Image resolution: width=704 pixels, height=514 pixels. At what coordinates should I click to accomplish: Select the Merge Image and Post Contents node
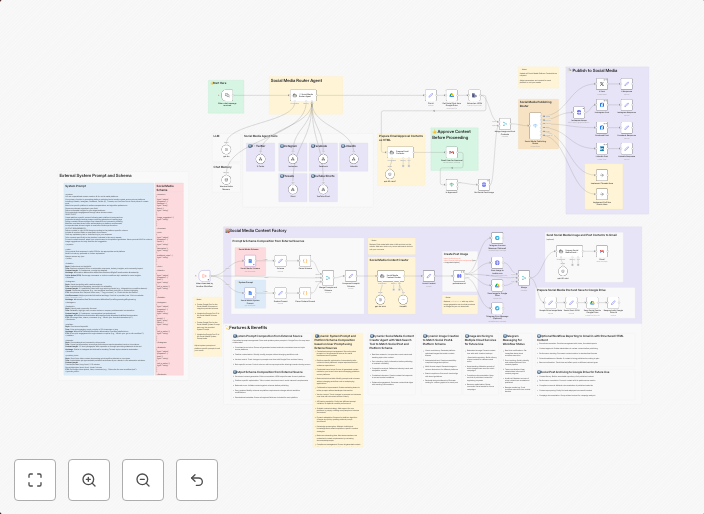[x=505, y=124]
